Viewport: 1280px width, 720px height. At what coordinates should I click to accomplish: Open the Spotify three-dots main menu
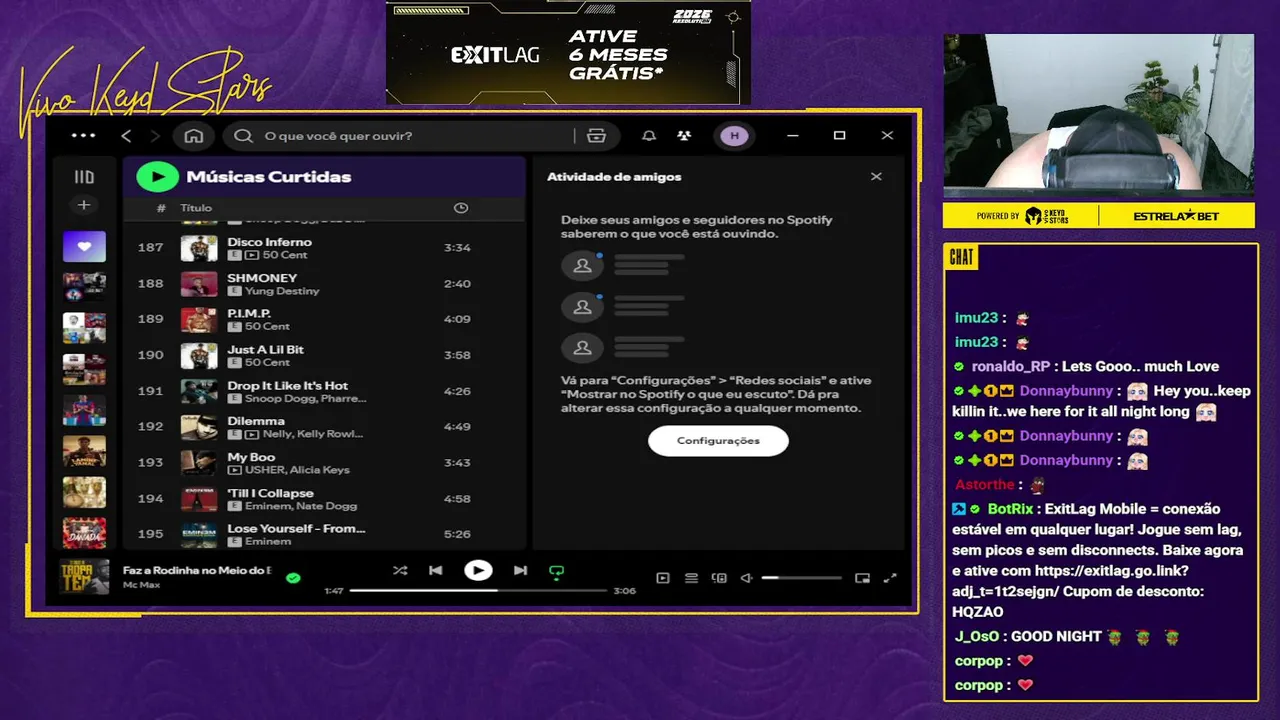click(x=84, y=136)
